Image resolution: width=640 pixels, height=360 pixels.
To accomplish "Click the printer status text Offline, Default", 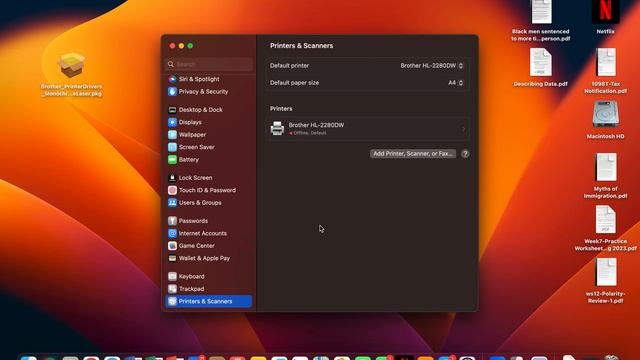I will click(x=310, y=133).
